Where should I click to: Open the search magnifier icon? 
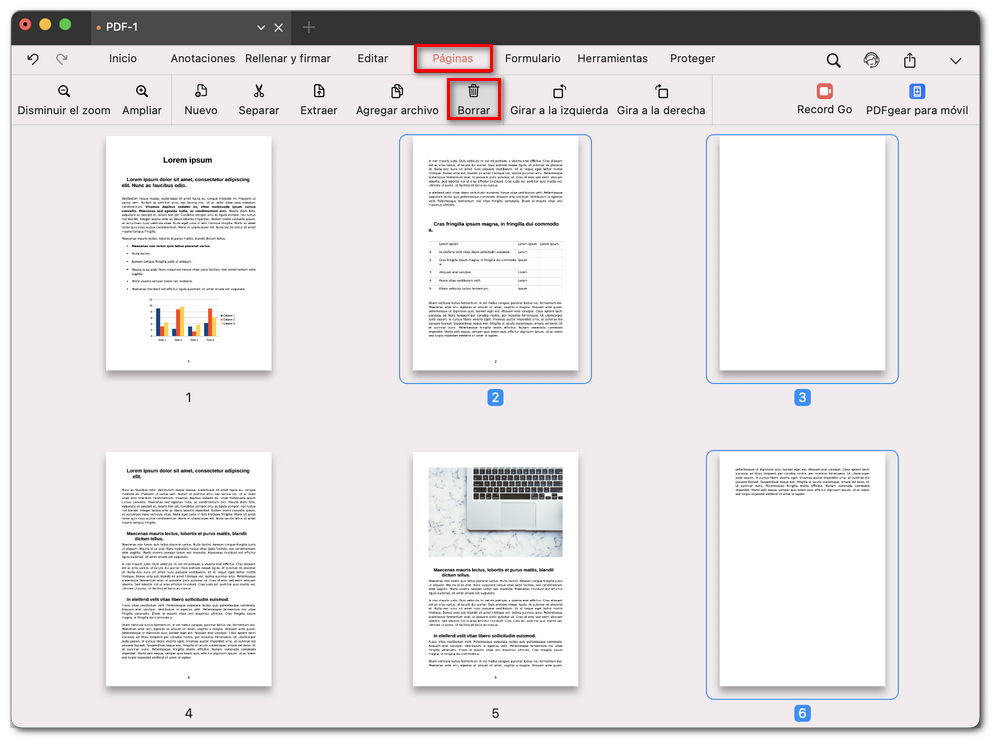[833, 60]
